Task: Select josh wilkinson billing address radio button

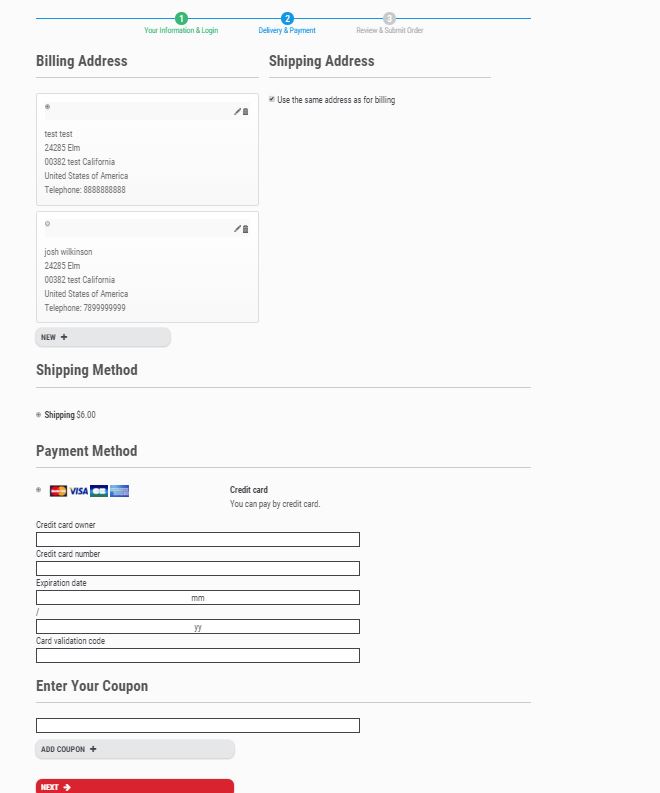Action: pos(47,223)
